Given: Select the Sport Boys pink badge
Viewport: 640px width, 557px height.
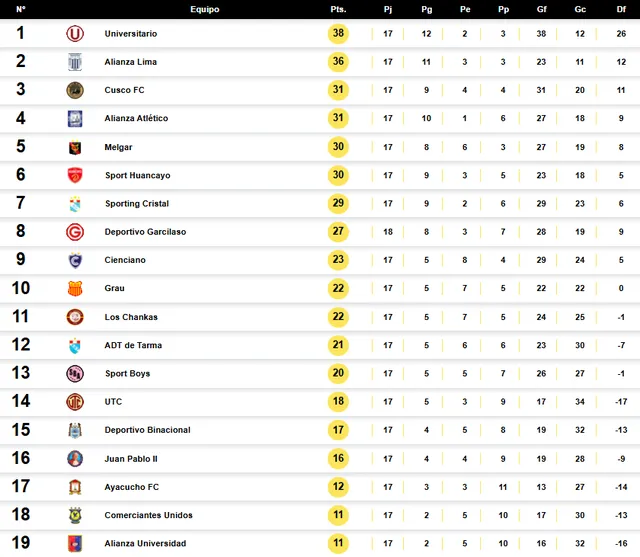Looking at the screenshot, I should coord(75,373).
